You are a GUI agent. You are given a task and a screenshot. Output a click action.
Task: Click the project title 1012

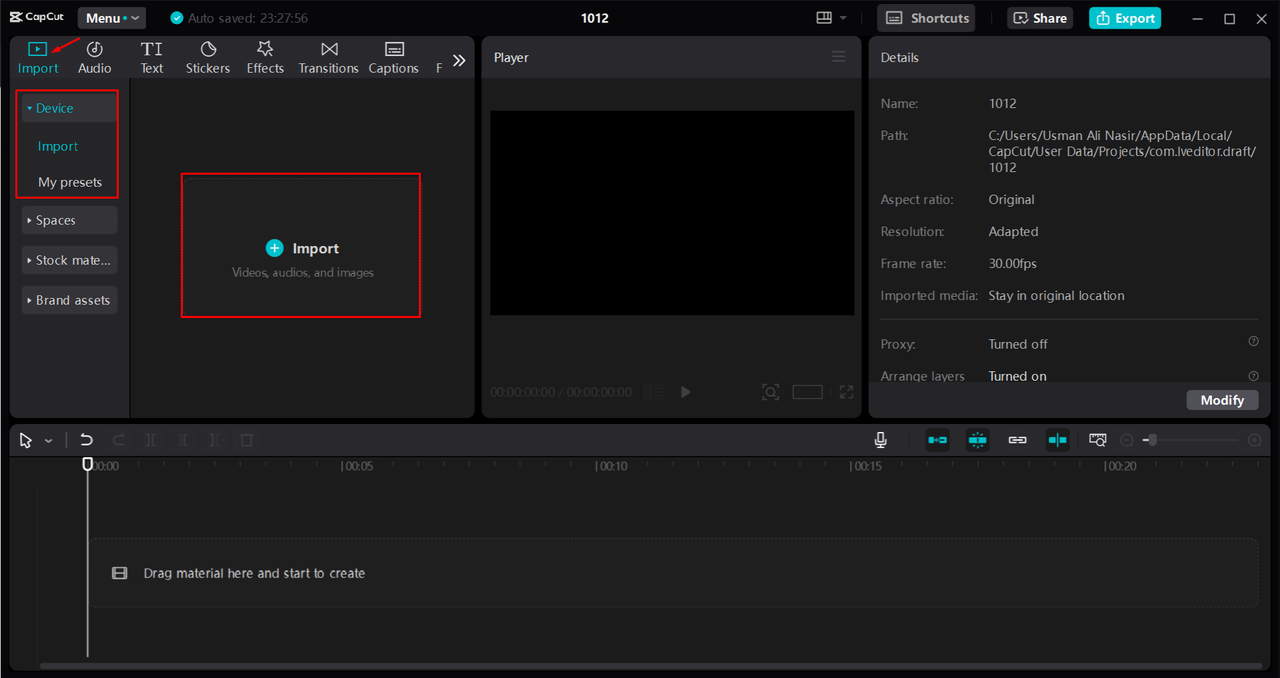click(x=594, y=18)
